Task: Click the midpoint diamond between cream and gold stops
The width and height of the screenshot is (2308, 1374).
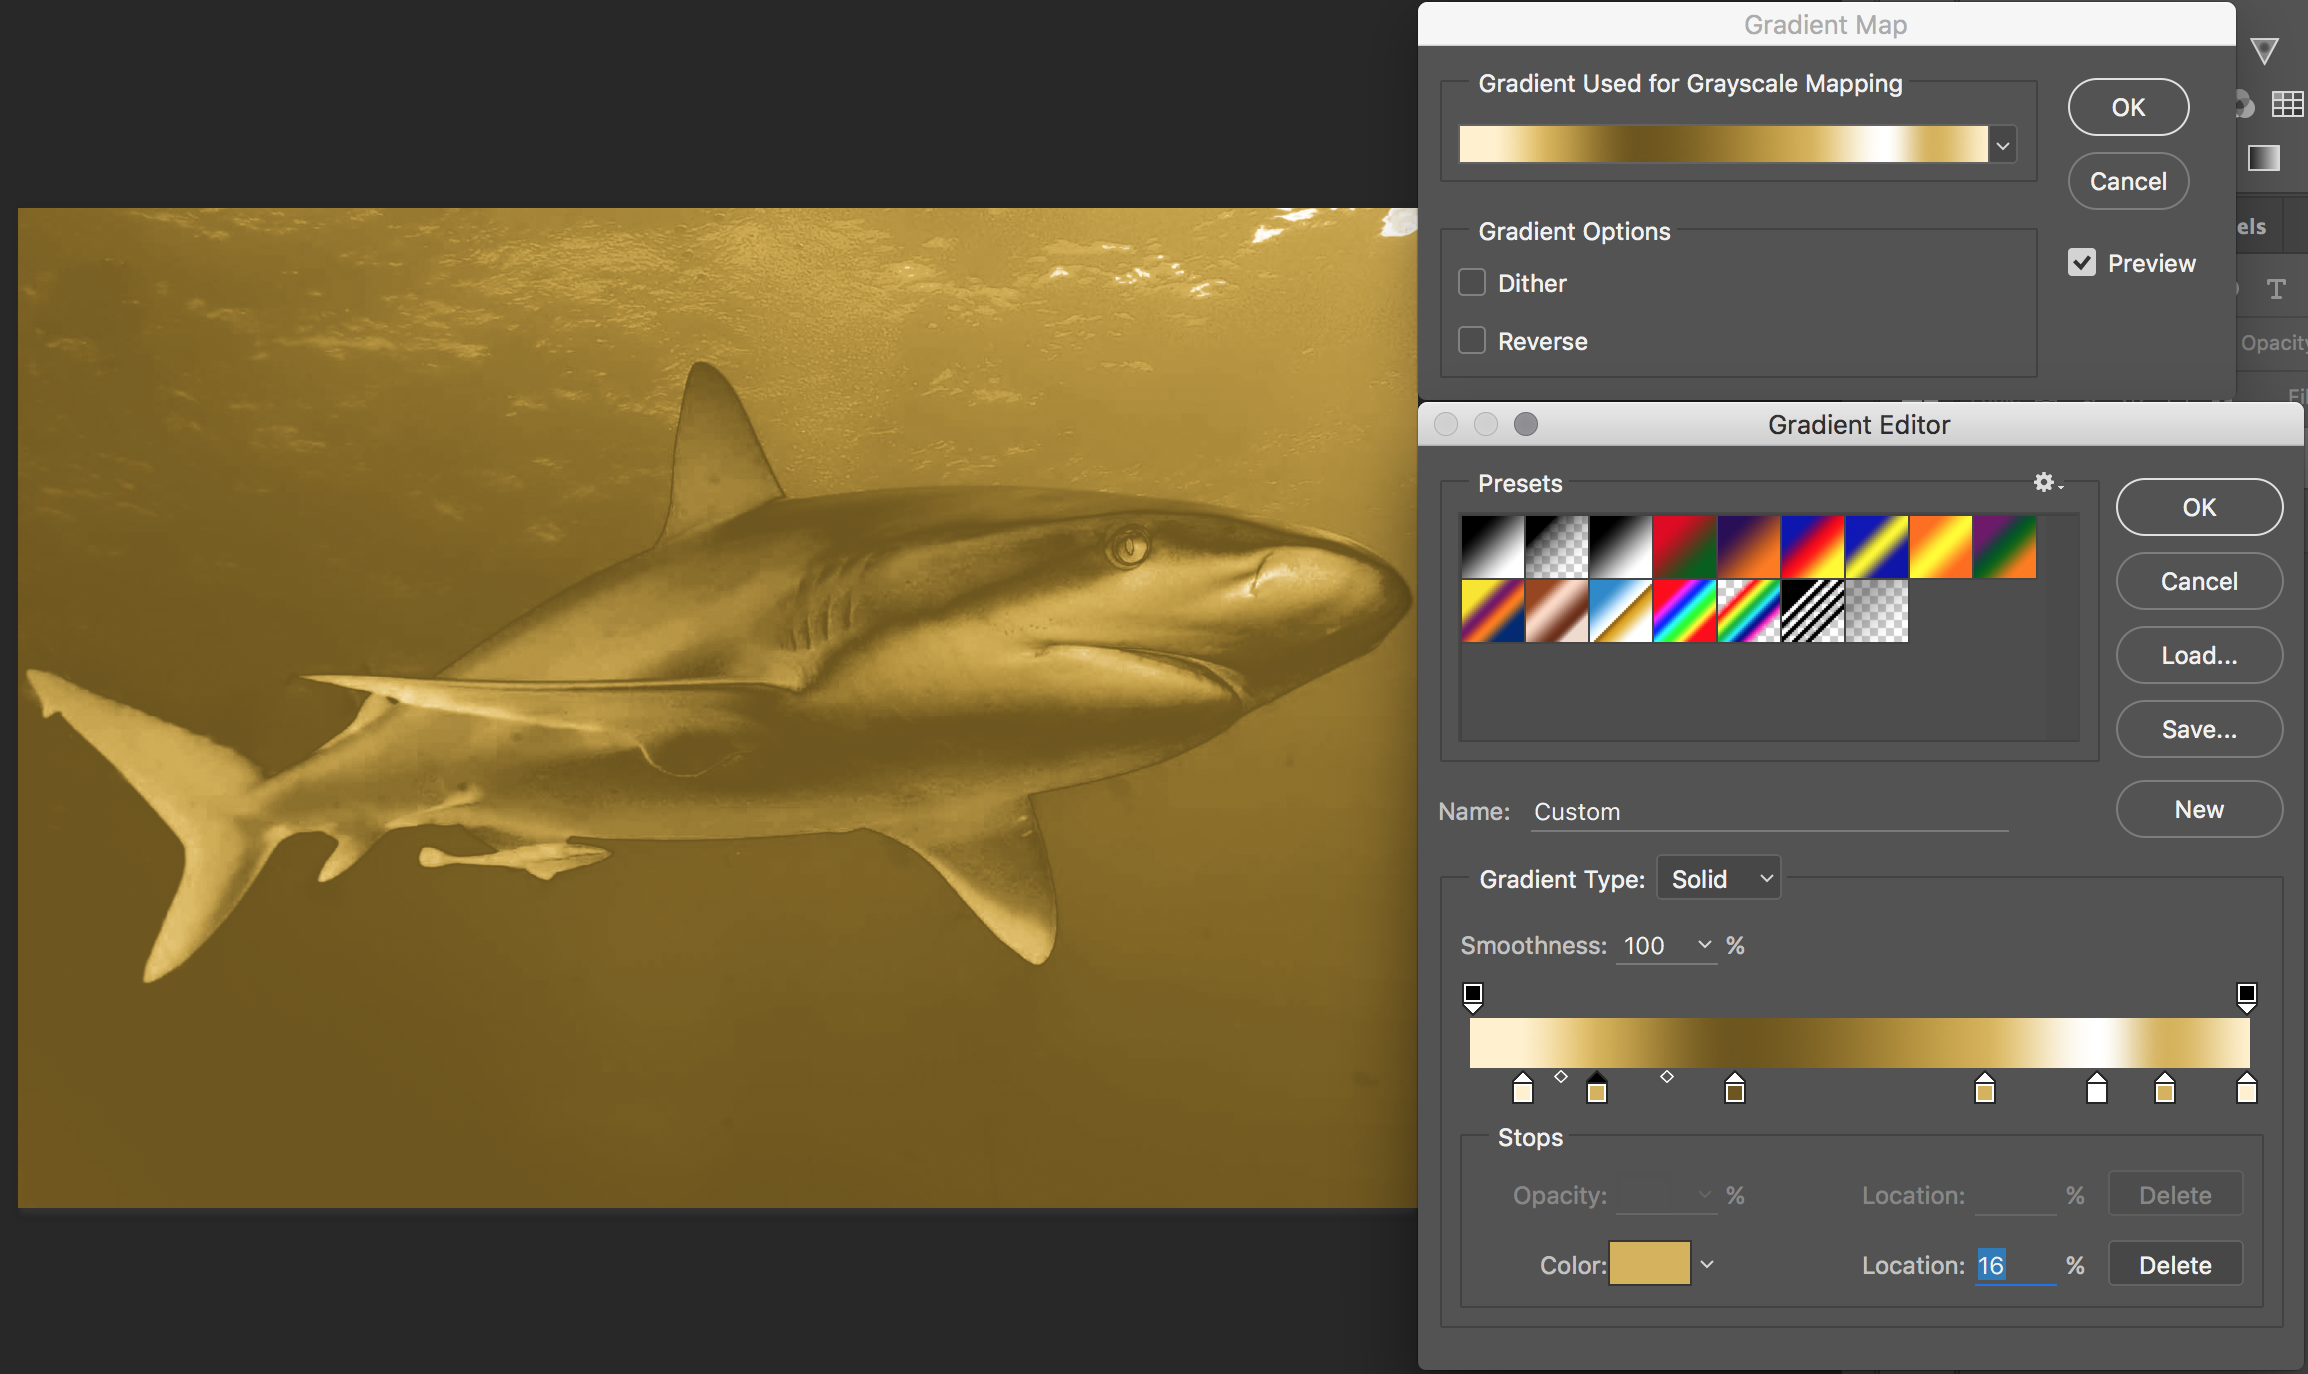Action: [x=1561, y=1077]
